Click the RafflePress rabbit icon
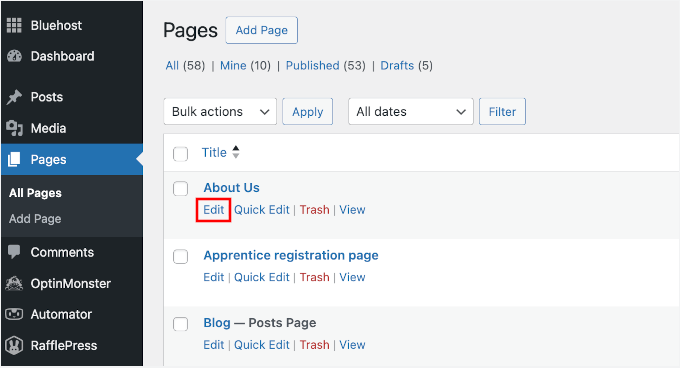This screenshot has width=680, height=368. point(14,345)
